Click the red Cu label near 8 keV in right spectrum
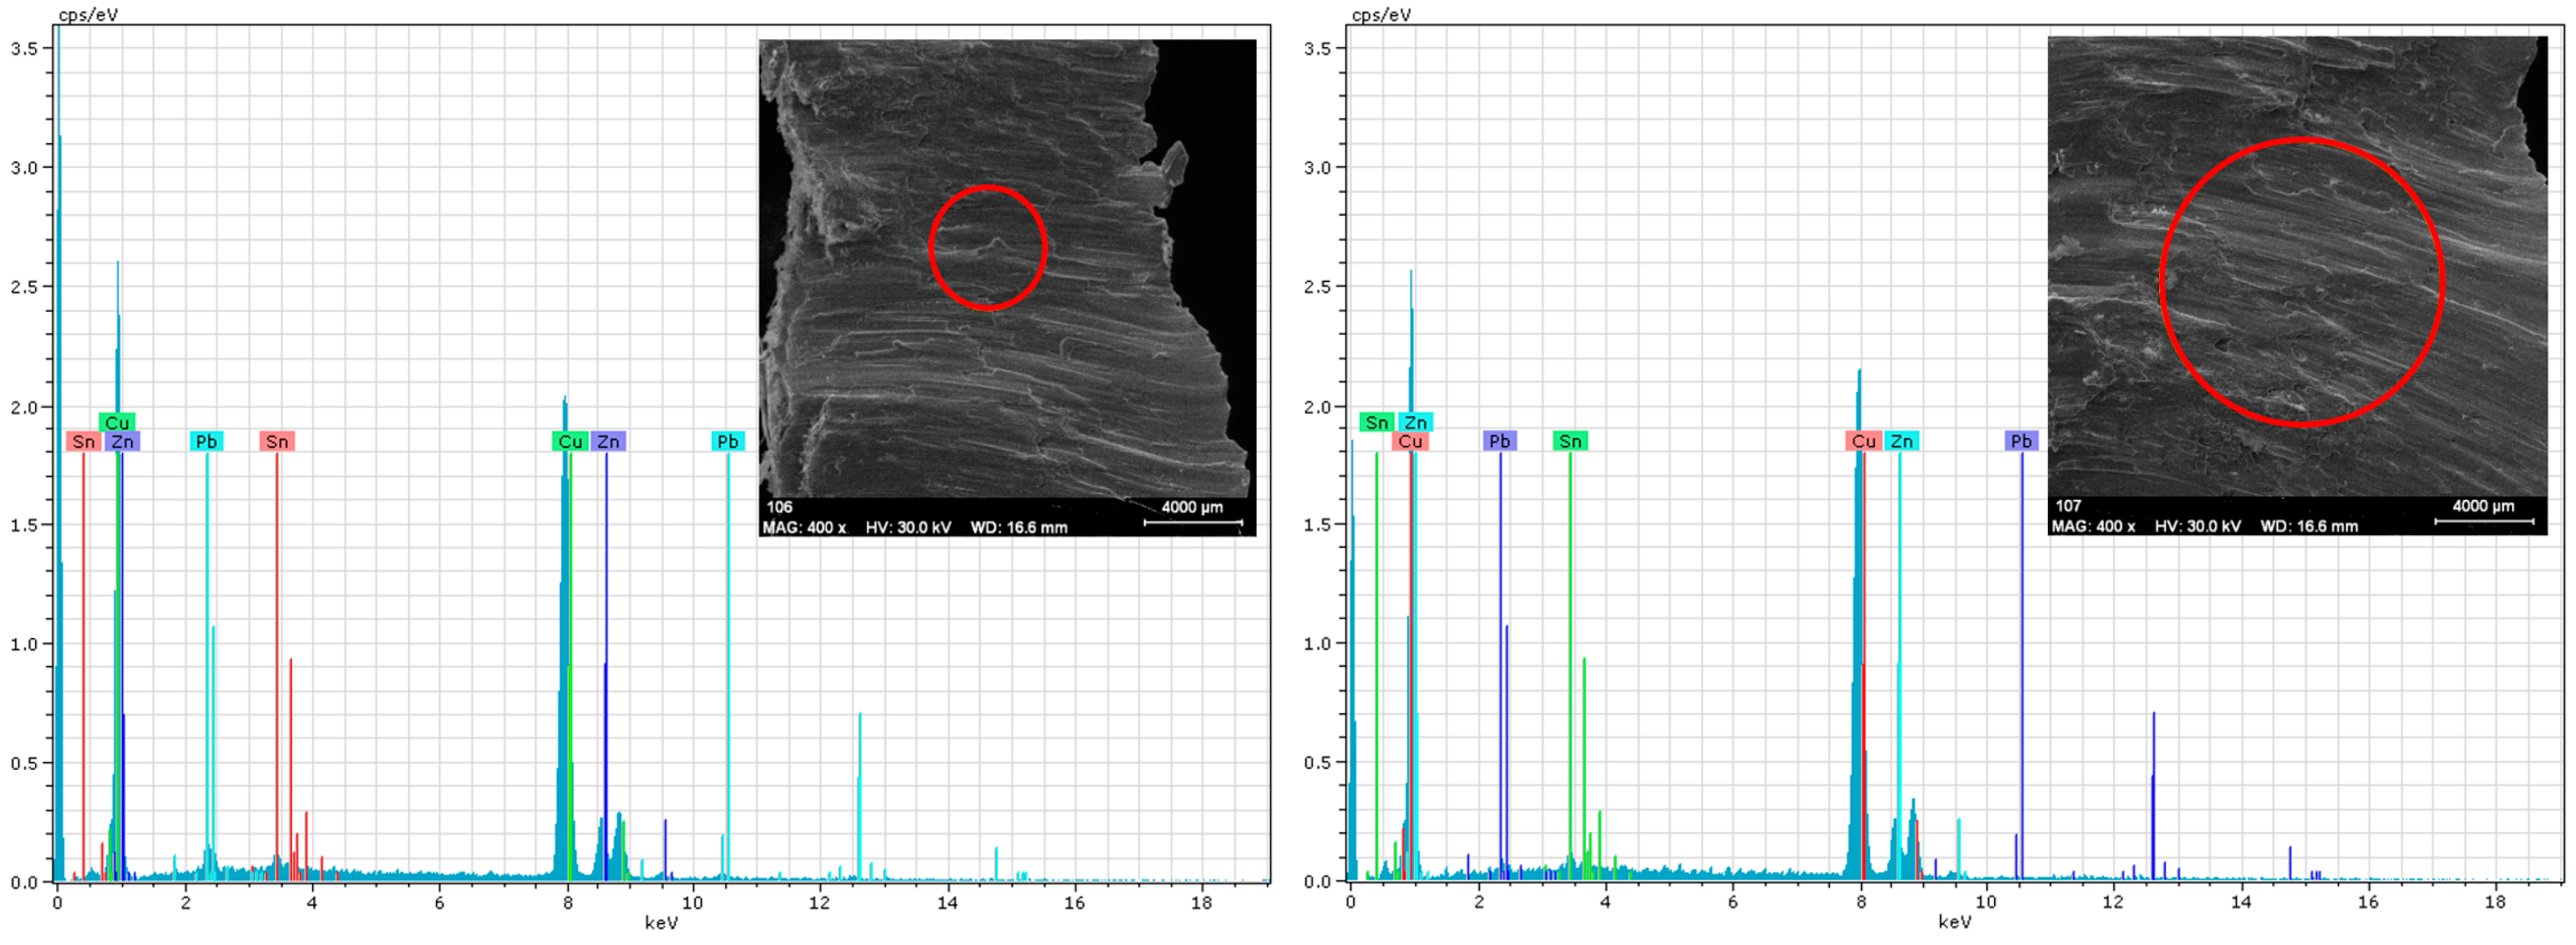The width and height of the screenshot is (2576, 945). [x=1863, y=441]
